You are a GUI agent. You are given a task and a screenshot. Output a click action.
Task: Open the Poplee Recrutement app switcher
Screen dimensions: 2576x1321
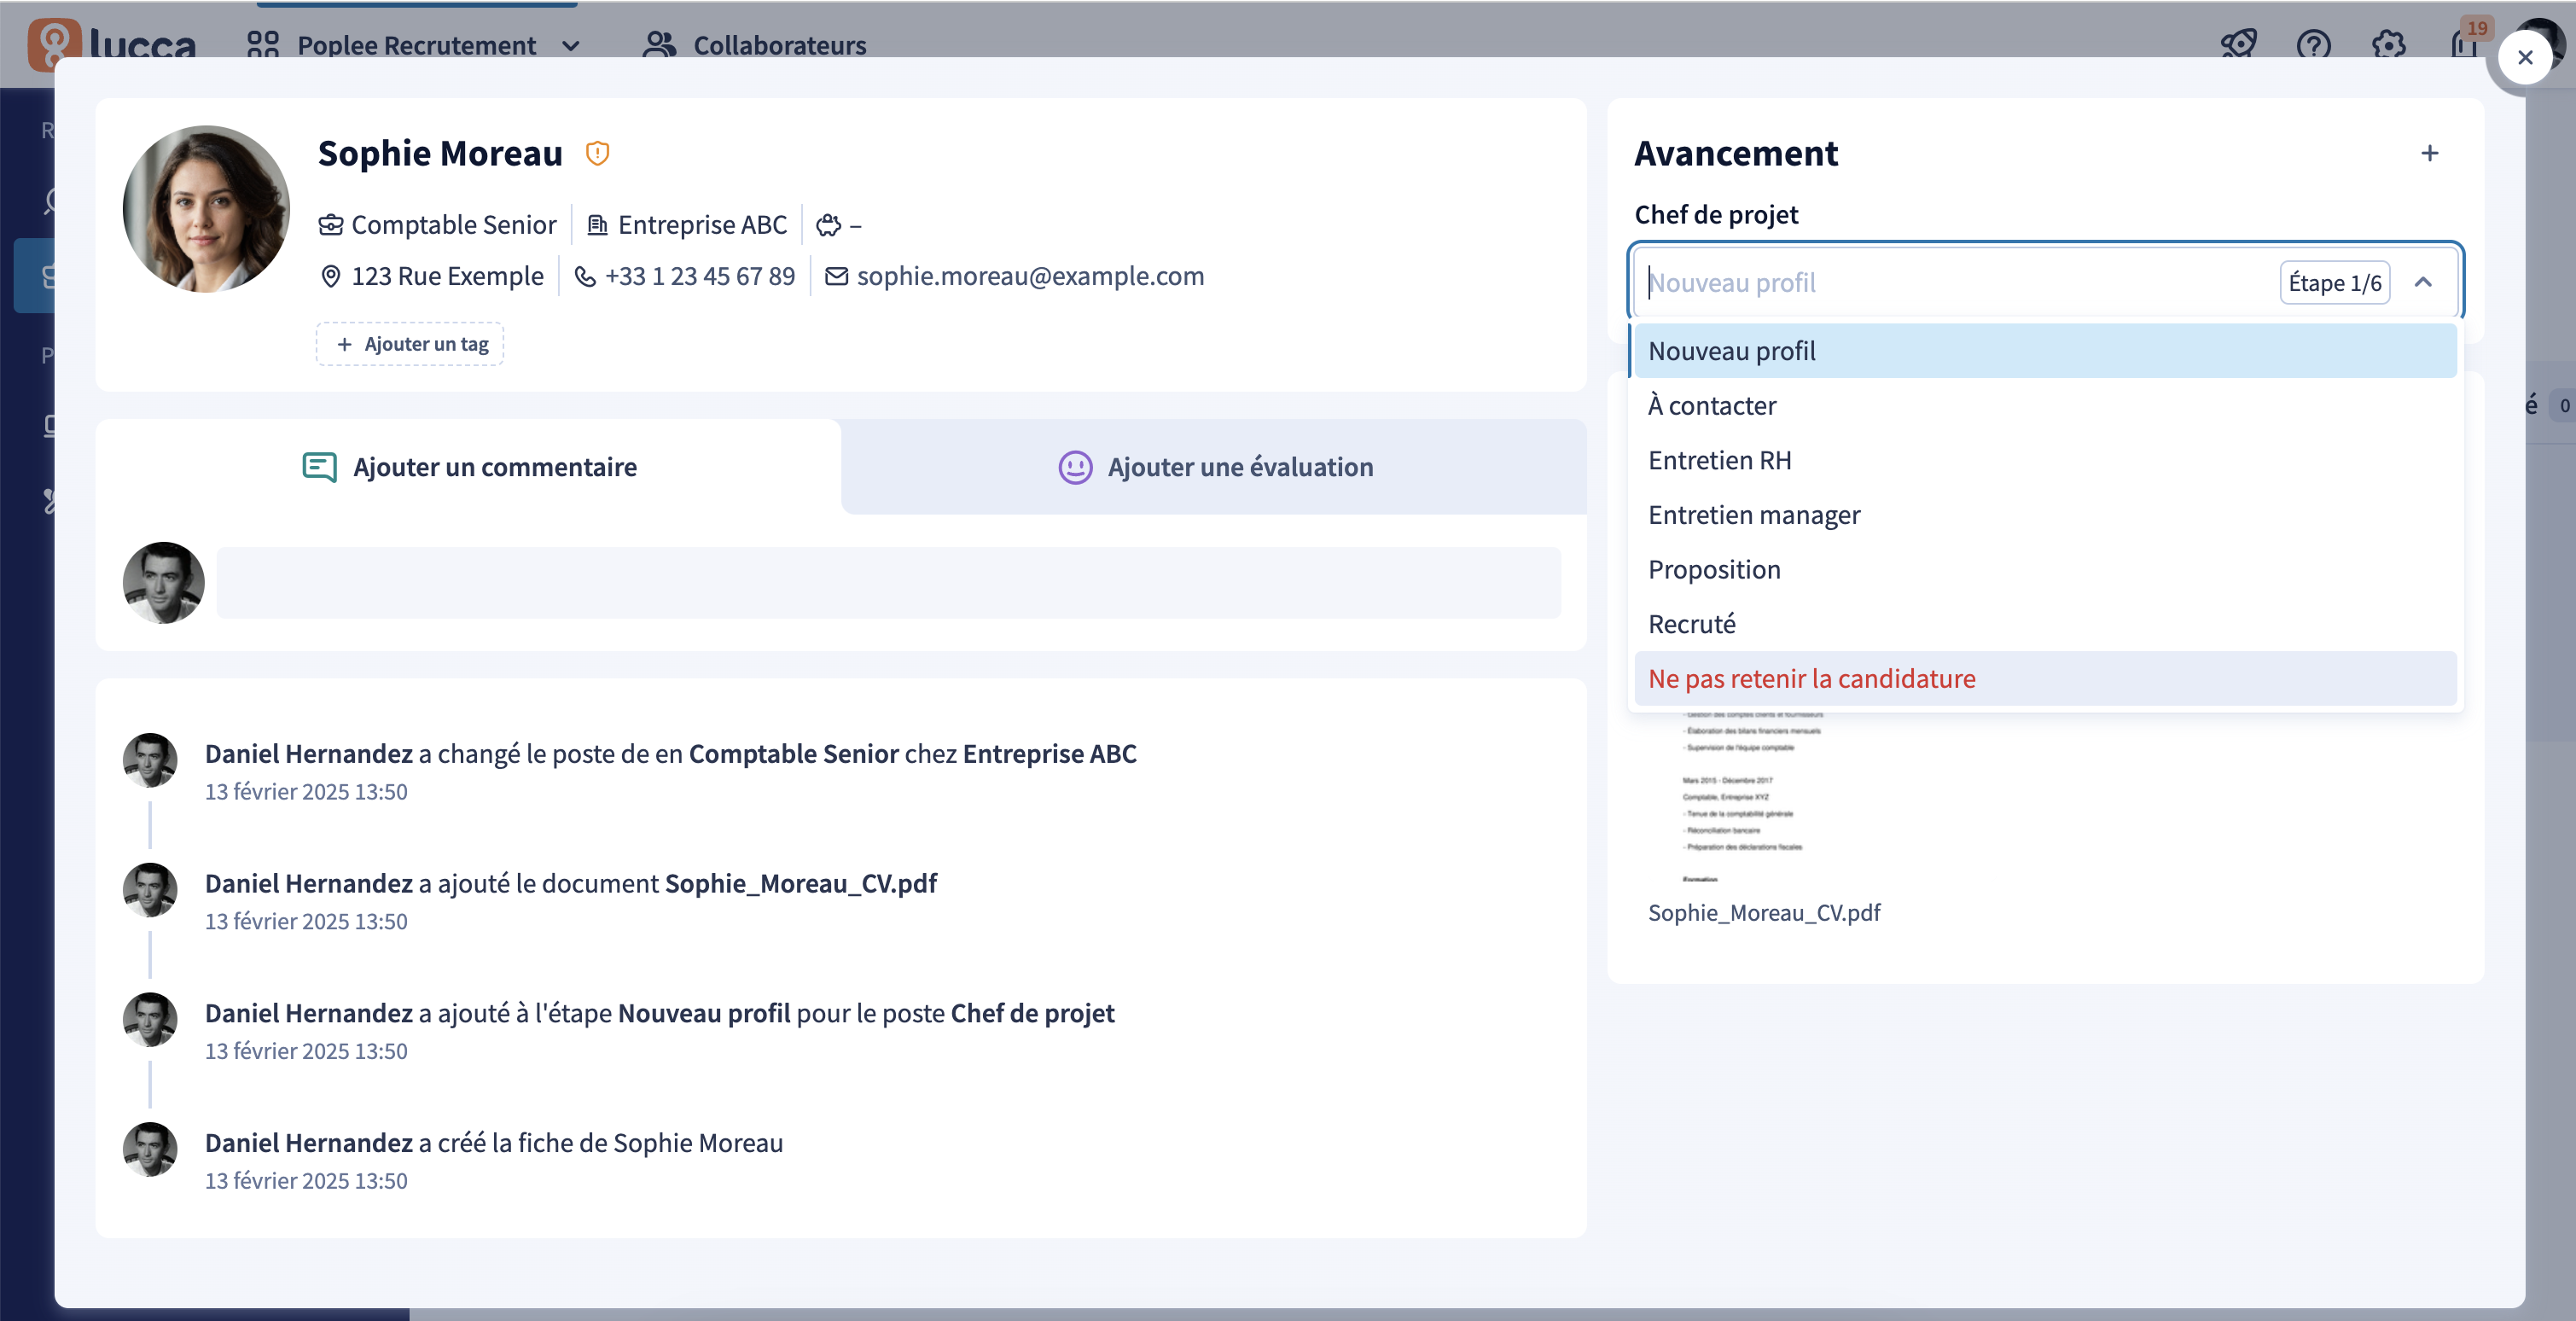(414, 45)
